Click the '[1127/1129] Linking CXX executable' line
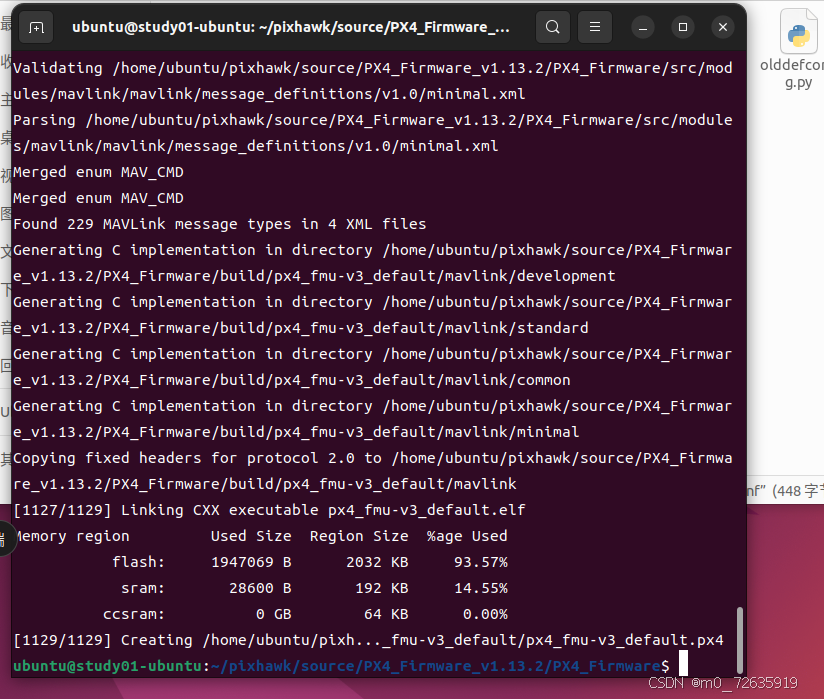824x699 pixels. pyautogui.click(x=269, y=510)
